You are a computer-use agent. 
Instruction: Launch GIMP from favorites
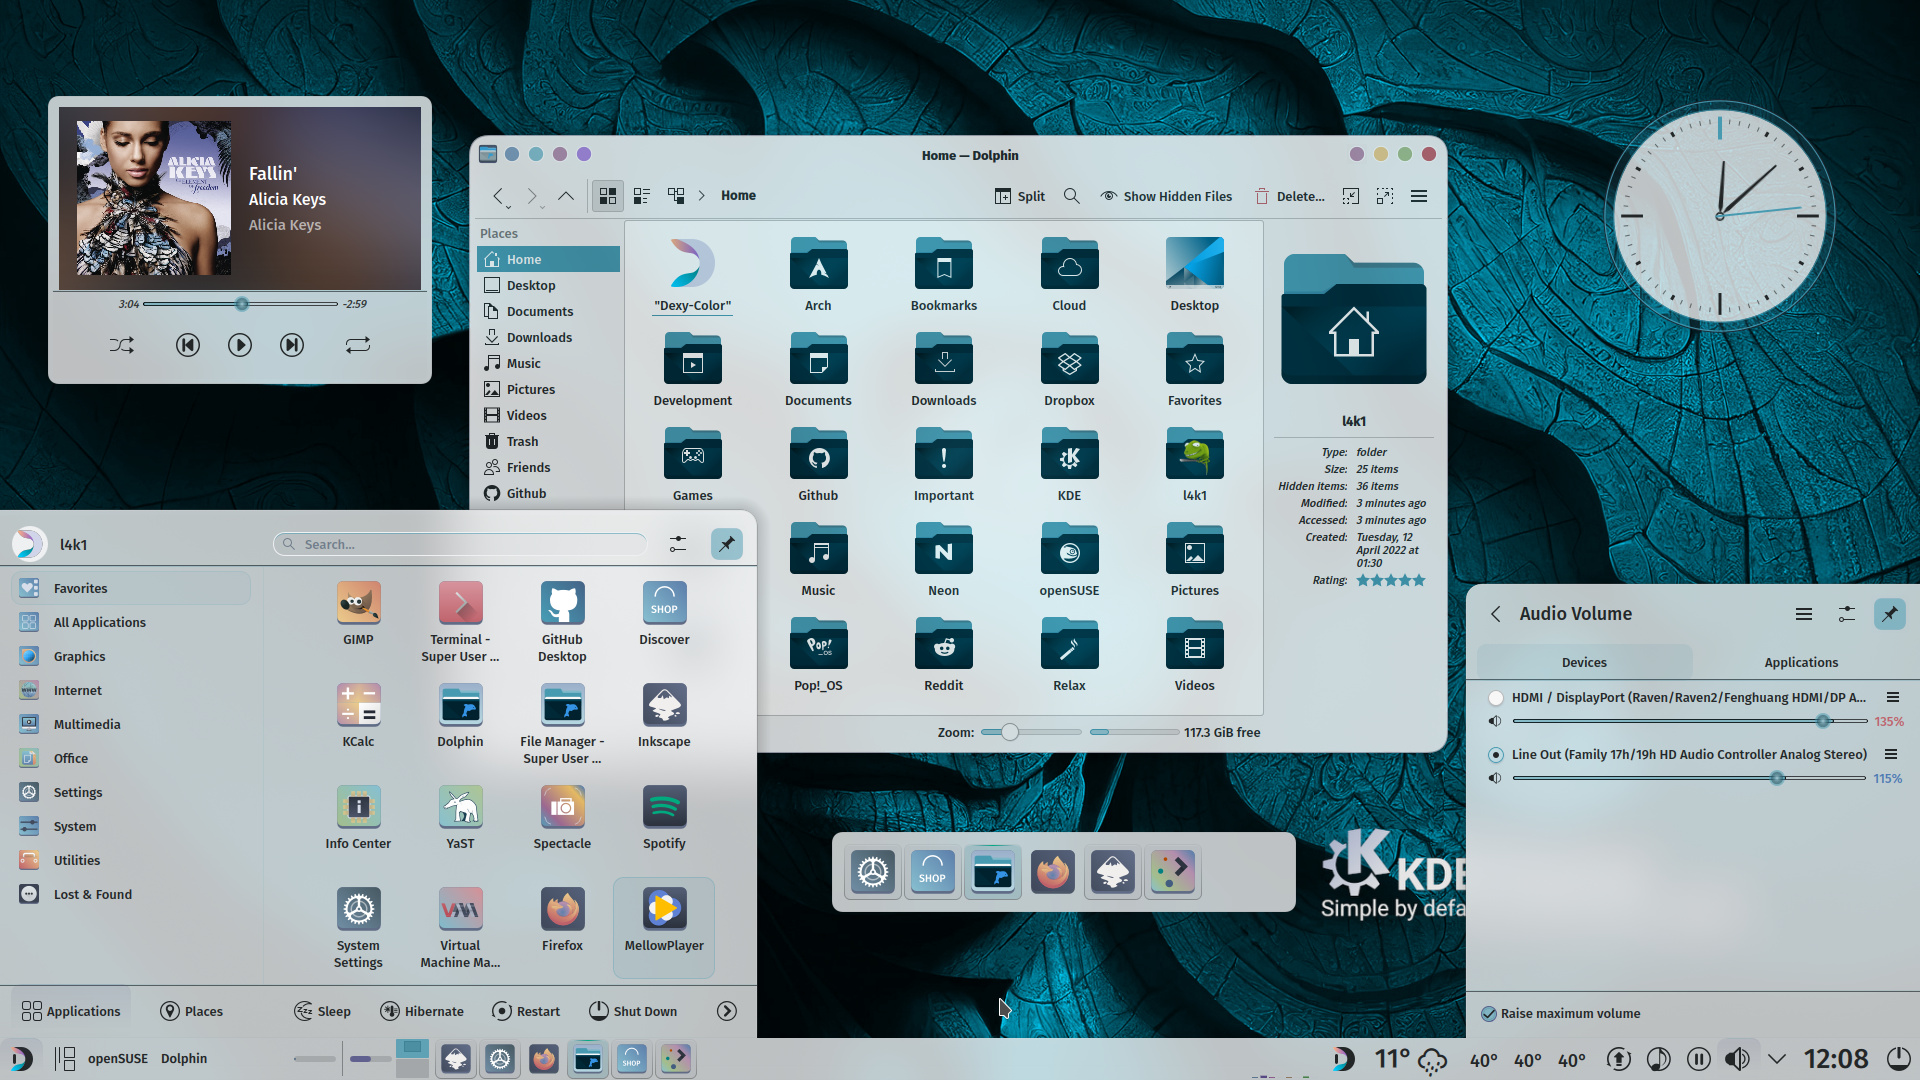358,613
